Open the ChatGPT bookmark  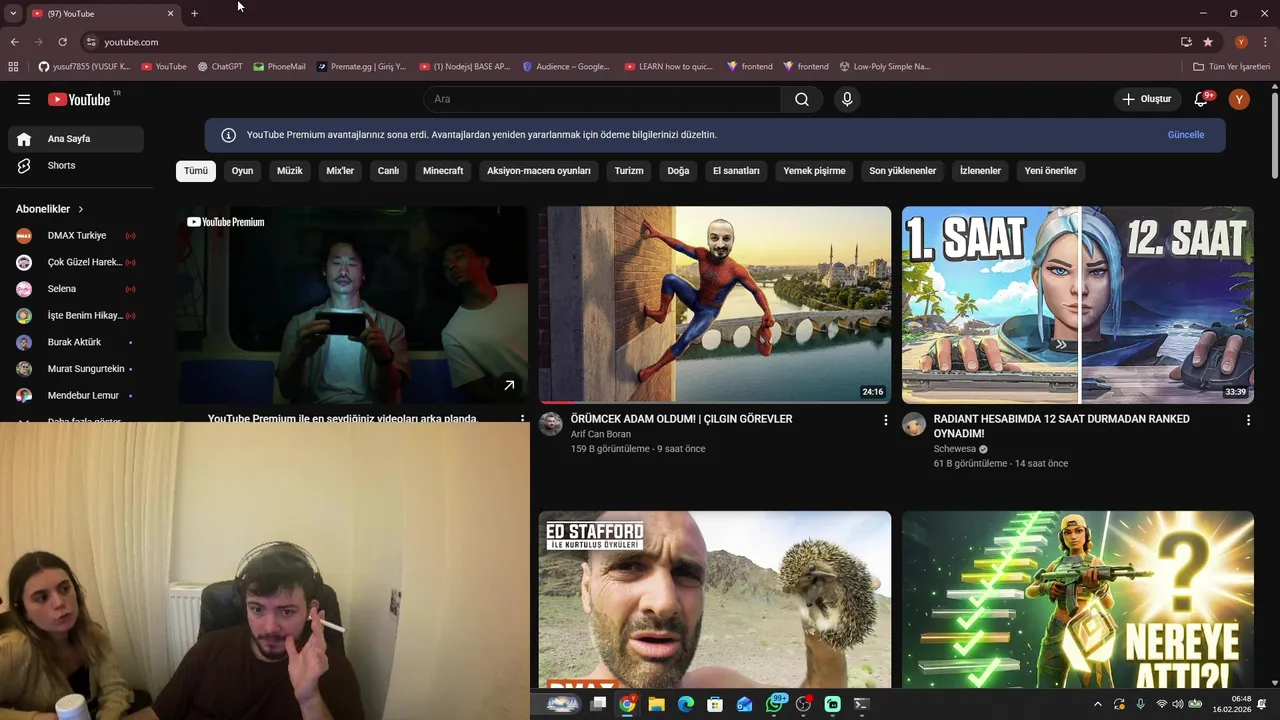pyautogui.click(x=220, y=67)
